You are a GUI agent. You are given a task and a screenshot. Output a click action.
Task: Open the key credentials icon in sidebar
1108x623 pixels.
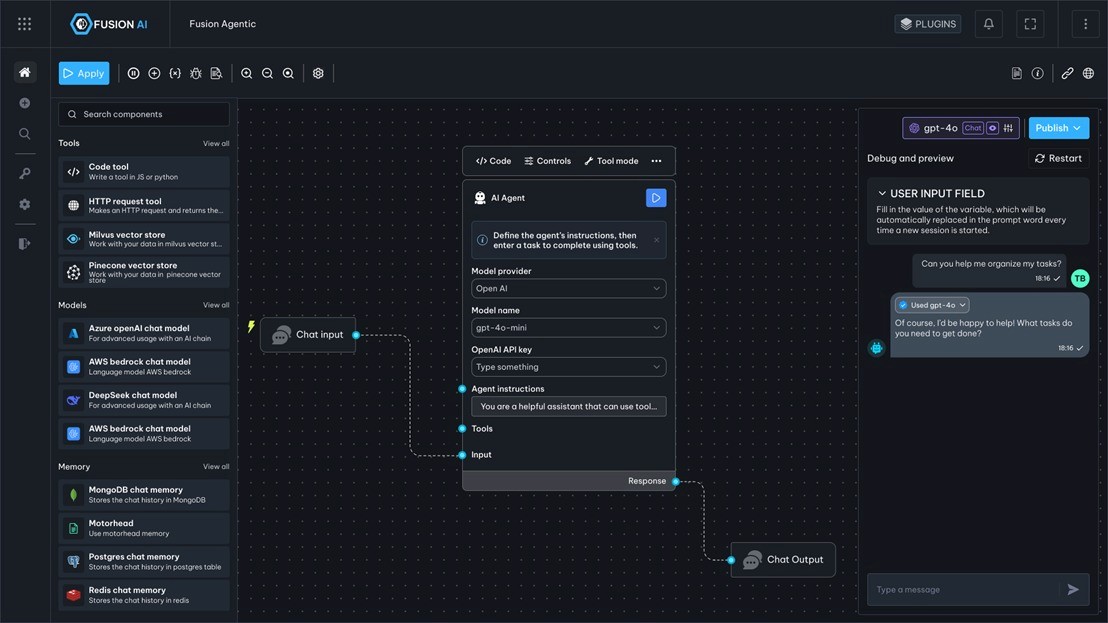[25, 173]
